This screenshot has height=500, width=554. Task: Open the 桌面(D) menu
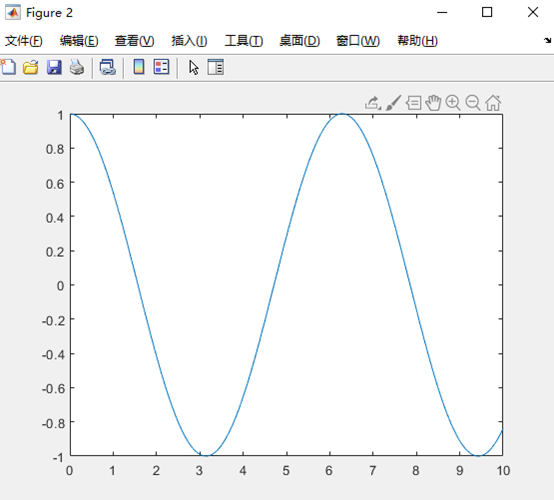click(300, 41)
